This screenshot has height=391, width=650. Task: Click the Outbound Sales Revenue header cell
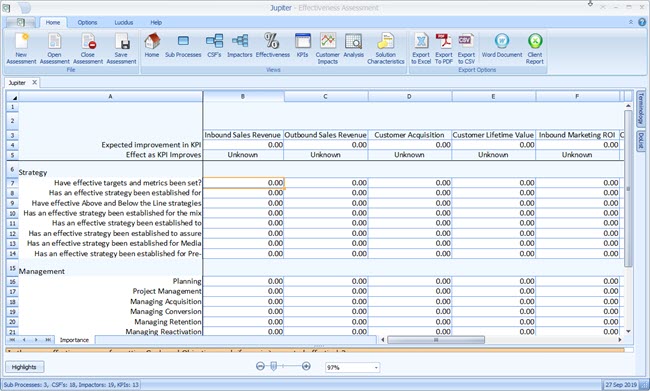[x=325, y=135]
